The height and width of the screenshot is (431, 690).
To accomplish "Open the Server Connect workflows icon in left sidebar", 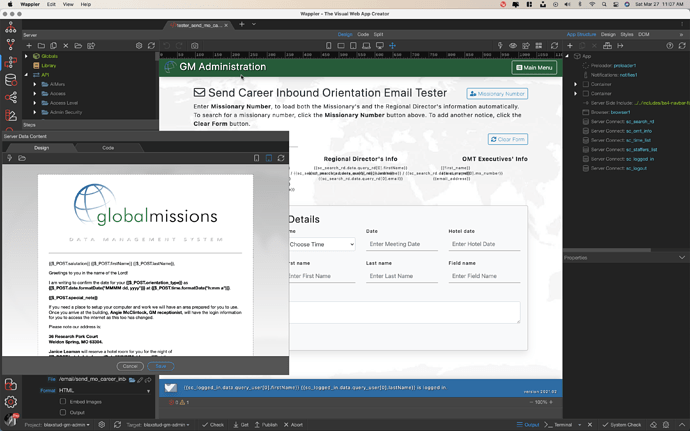I will [11, 62].
